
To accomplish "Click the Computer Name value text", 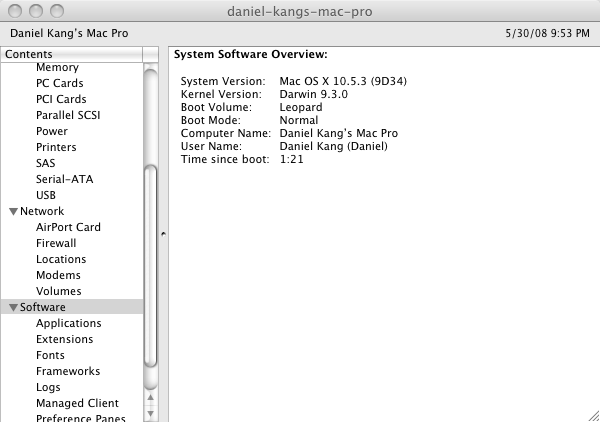I will click(339, 134).
